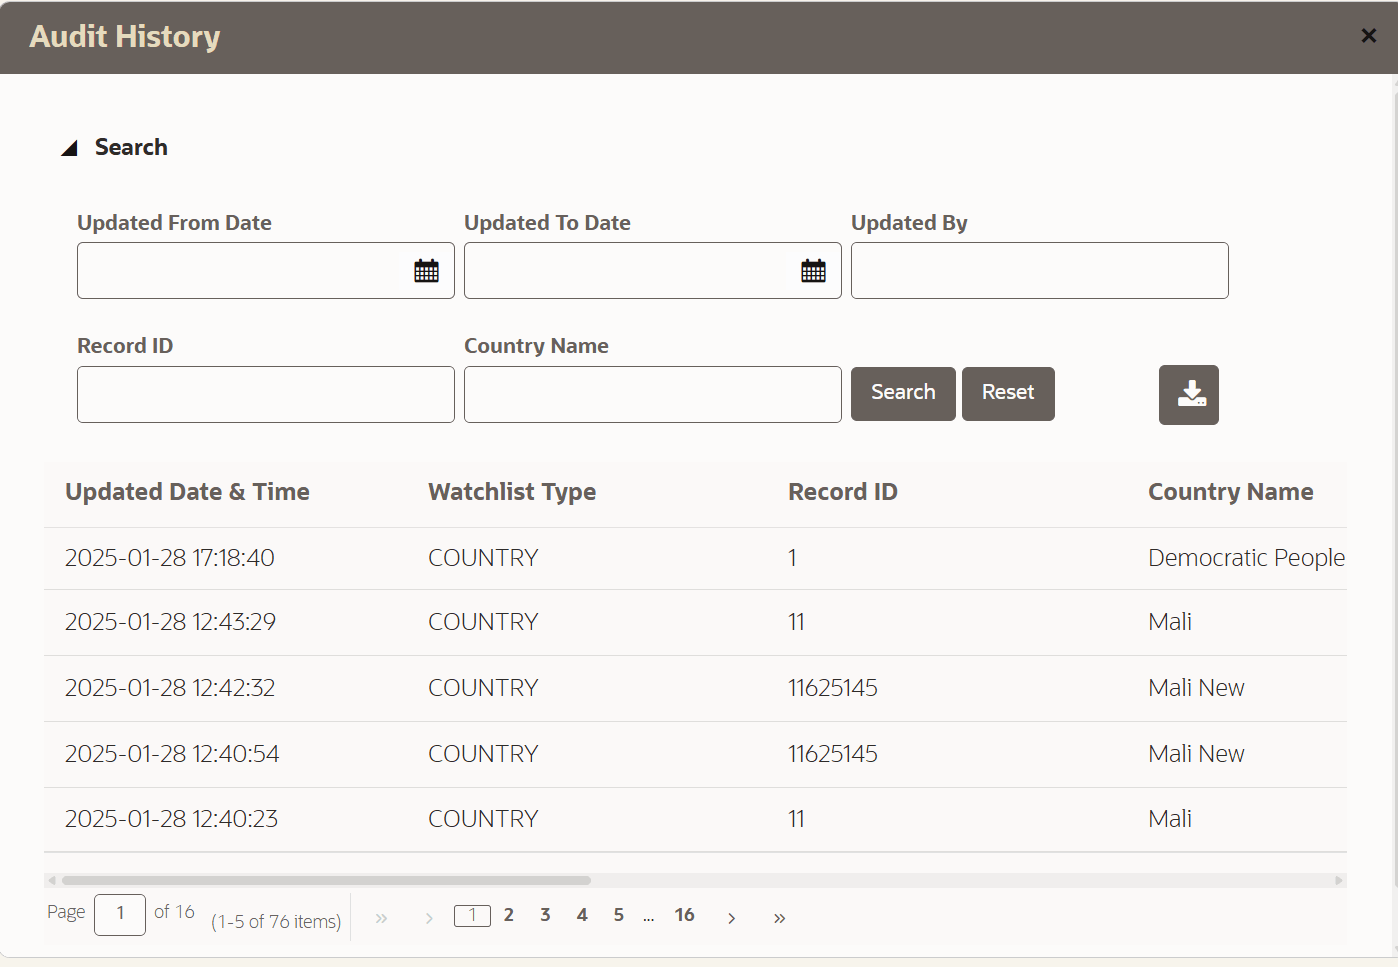Click the Reset button

pos(1008,394)
